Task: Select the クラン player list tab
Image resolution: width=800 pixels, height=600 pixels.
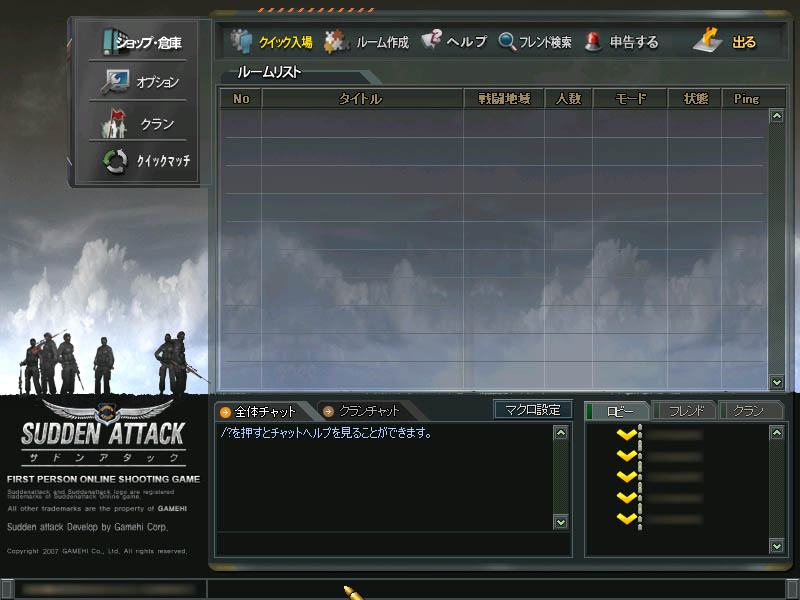Action: (x=749, y=411)
